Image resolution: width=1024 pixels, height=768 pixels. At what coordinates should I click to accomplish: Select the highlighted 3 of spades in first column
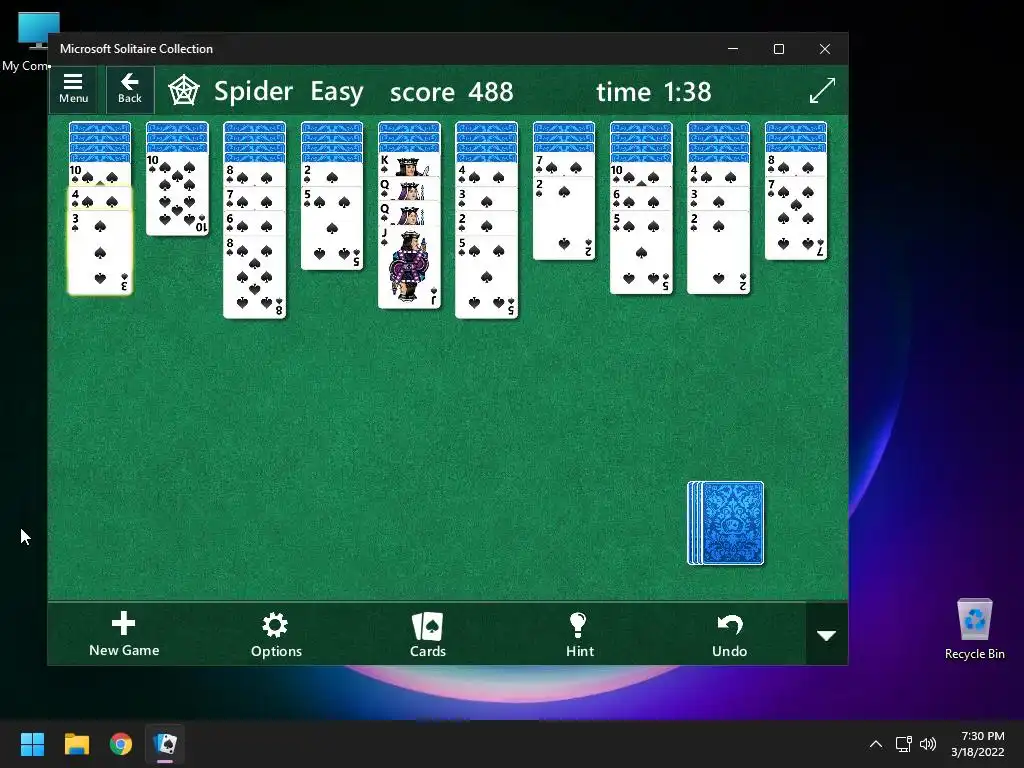100,252
